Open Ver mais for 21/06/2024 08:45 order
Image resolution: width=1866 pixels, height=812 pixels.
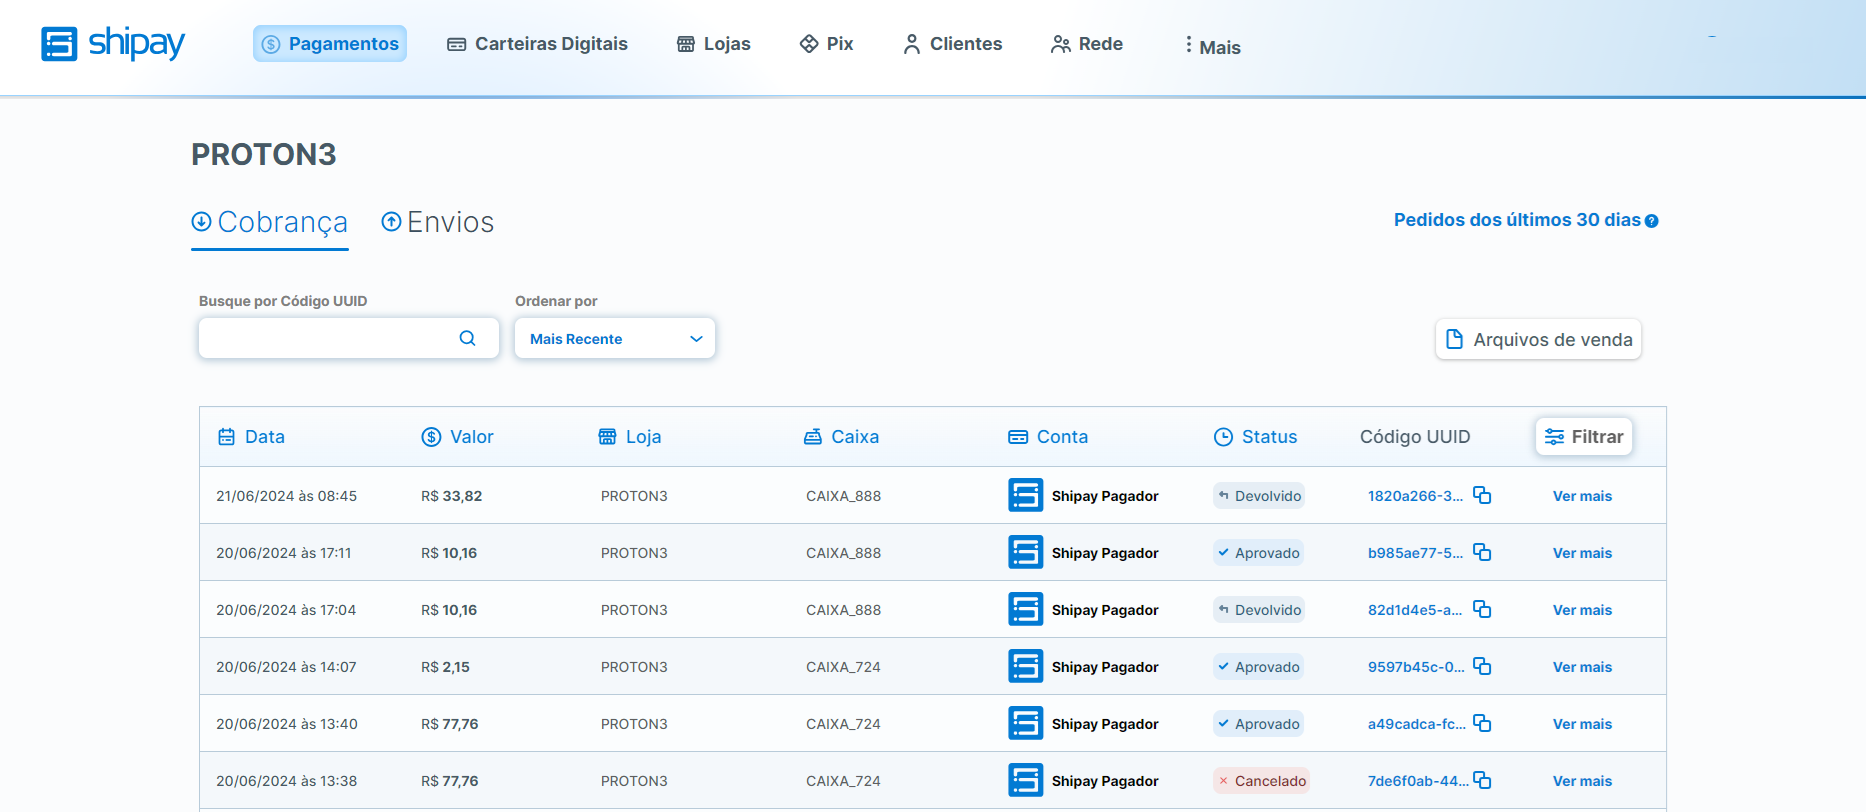(1582, 496)
